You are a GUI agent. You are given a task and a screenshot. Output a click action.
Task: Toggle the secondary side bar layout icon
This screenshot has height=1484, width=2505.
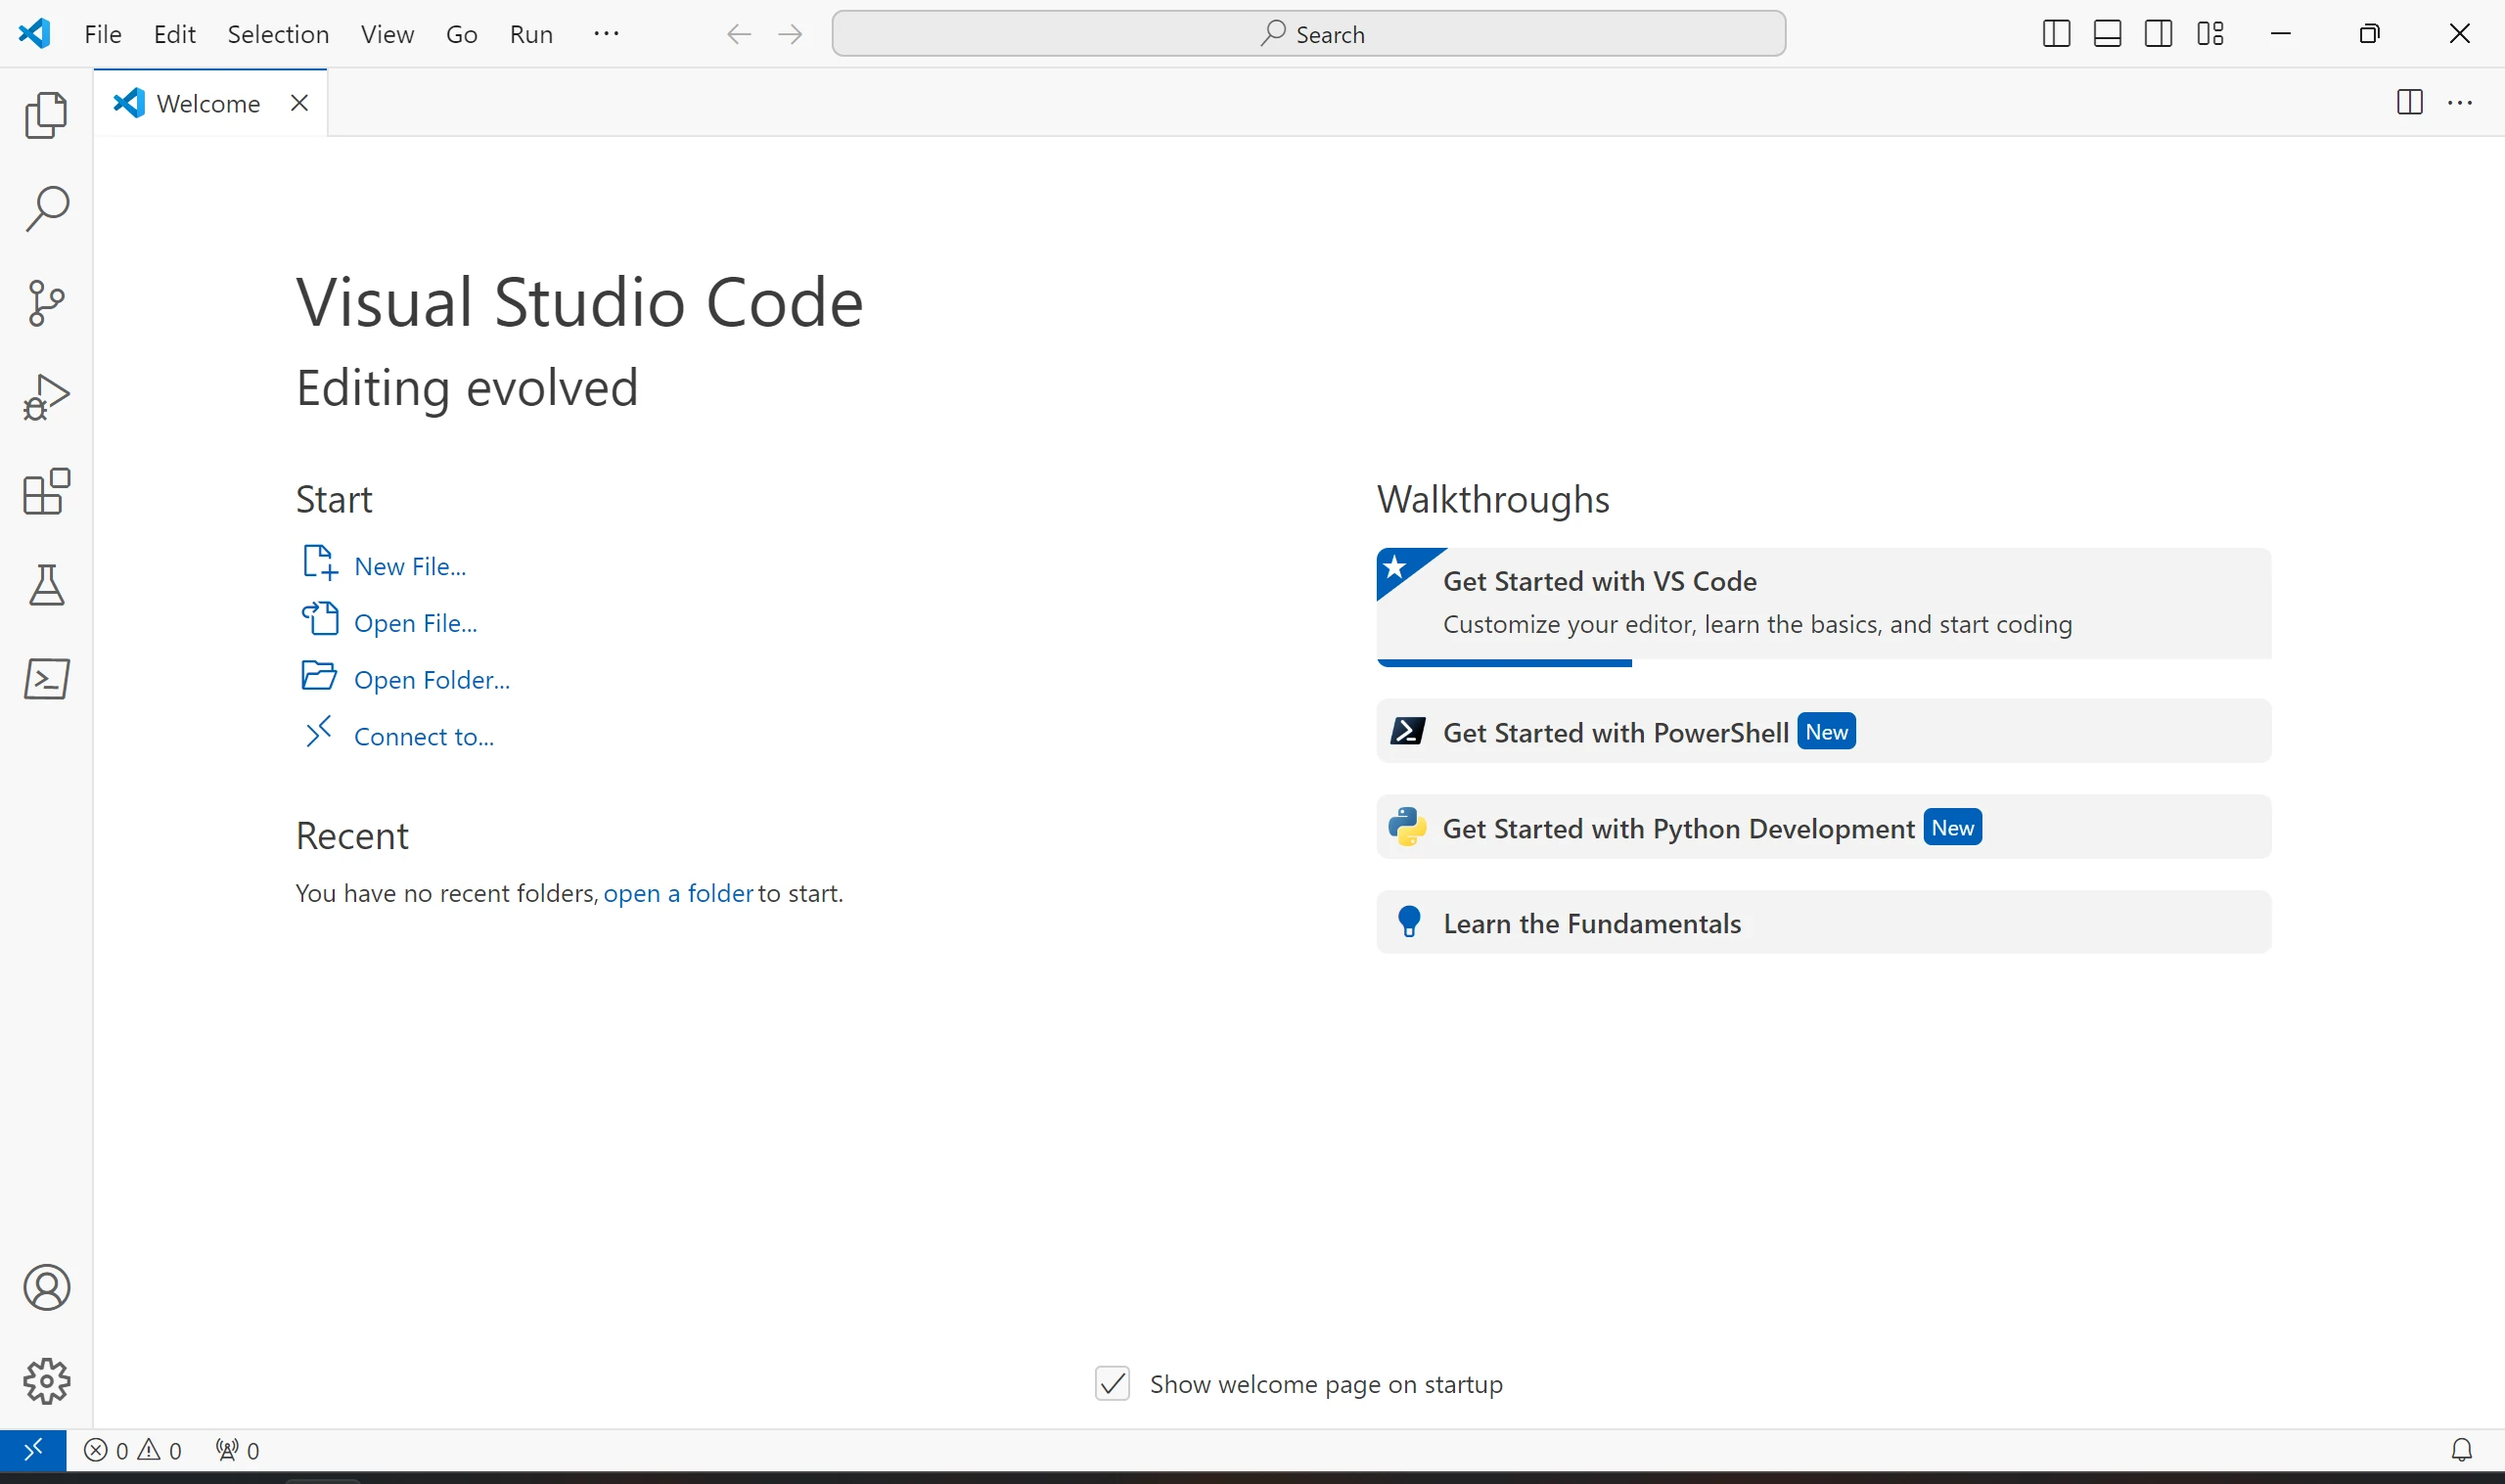(2158, 34)
